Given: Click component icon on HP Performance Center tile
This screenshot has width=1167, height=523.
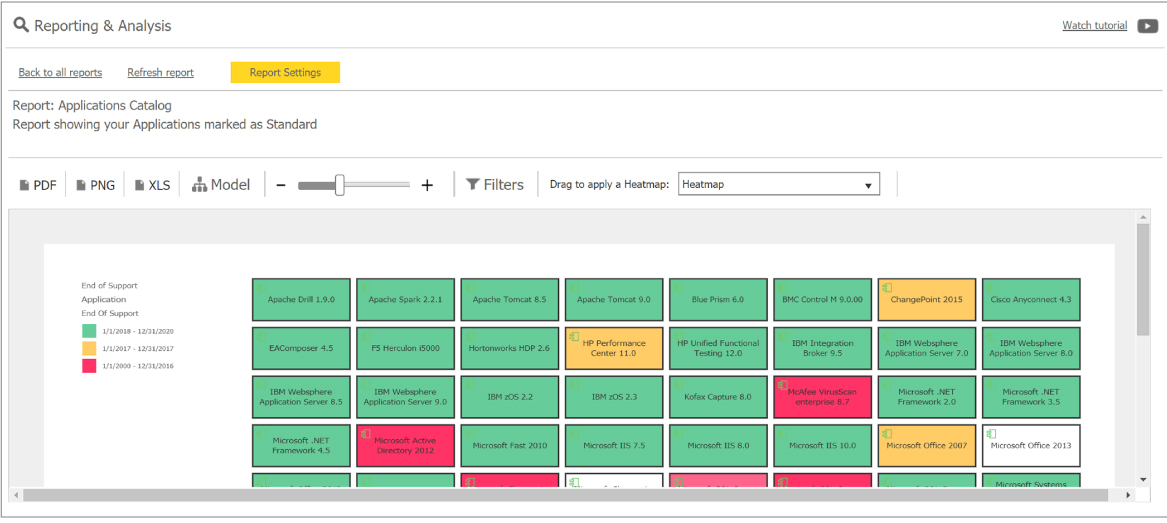Looking at the screenshot, I should tap(574, 336).
